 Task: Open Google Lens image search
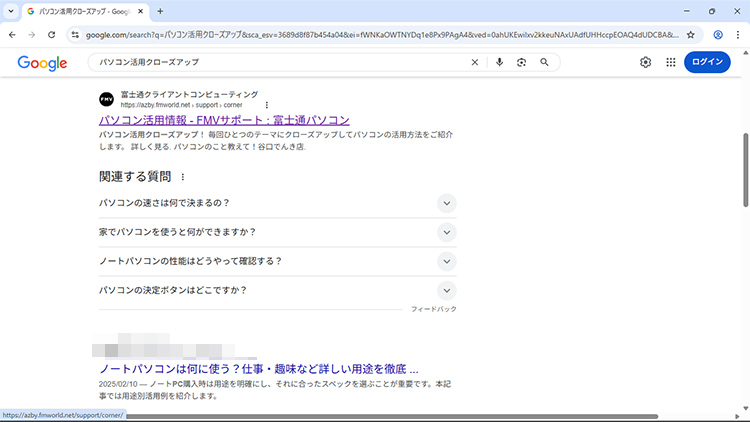click(521, 62)
